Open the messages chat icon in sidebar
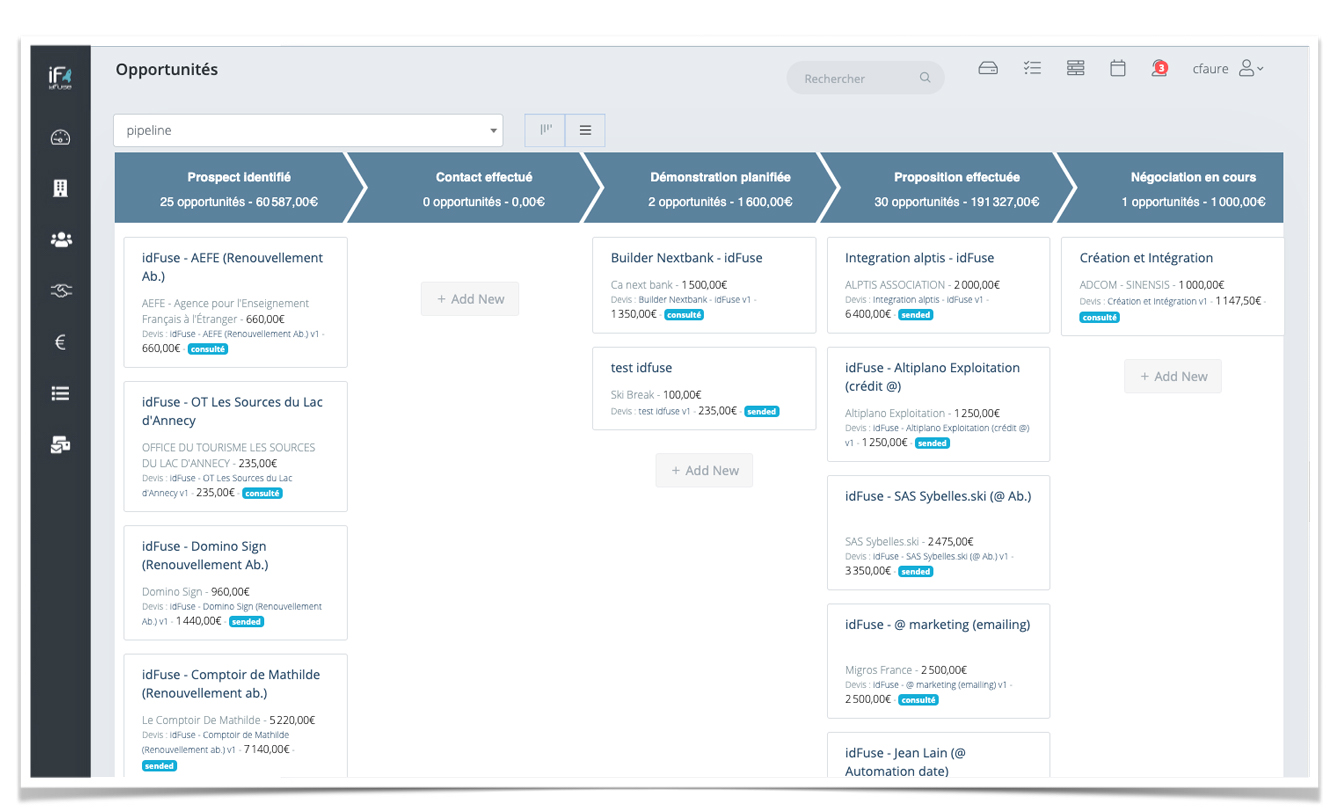 click(x=60, y=445)
